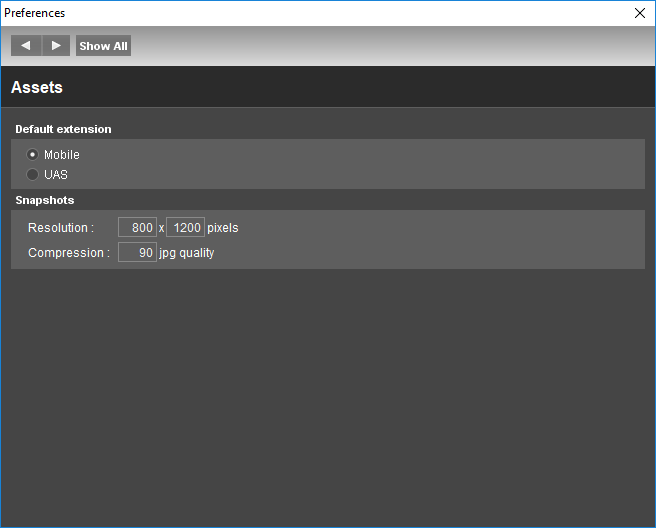The width and height of the screenshot is (656, 528).
Task: Click the UAS option label text
Action: point(56,174)
